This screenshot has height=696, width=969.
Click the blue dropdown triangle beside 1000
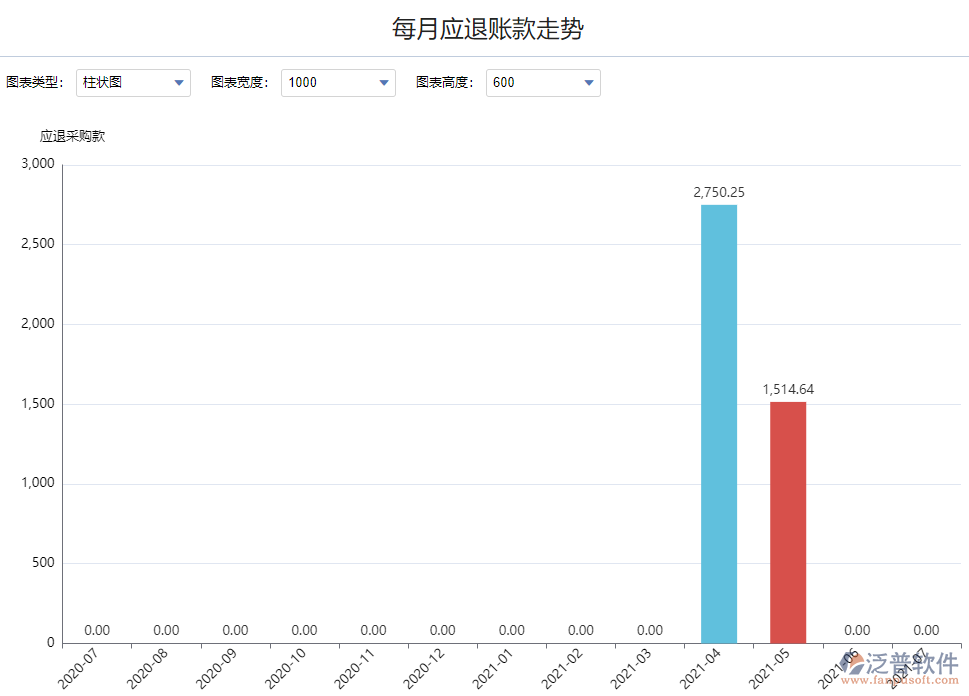[385, 83]
